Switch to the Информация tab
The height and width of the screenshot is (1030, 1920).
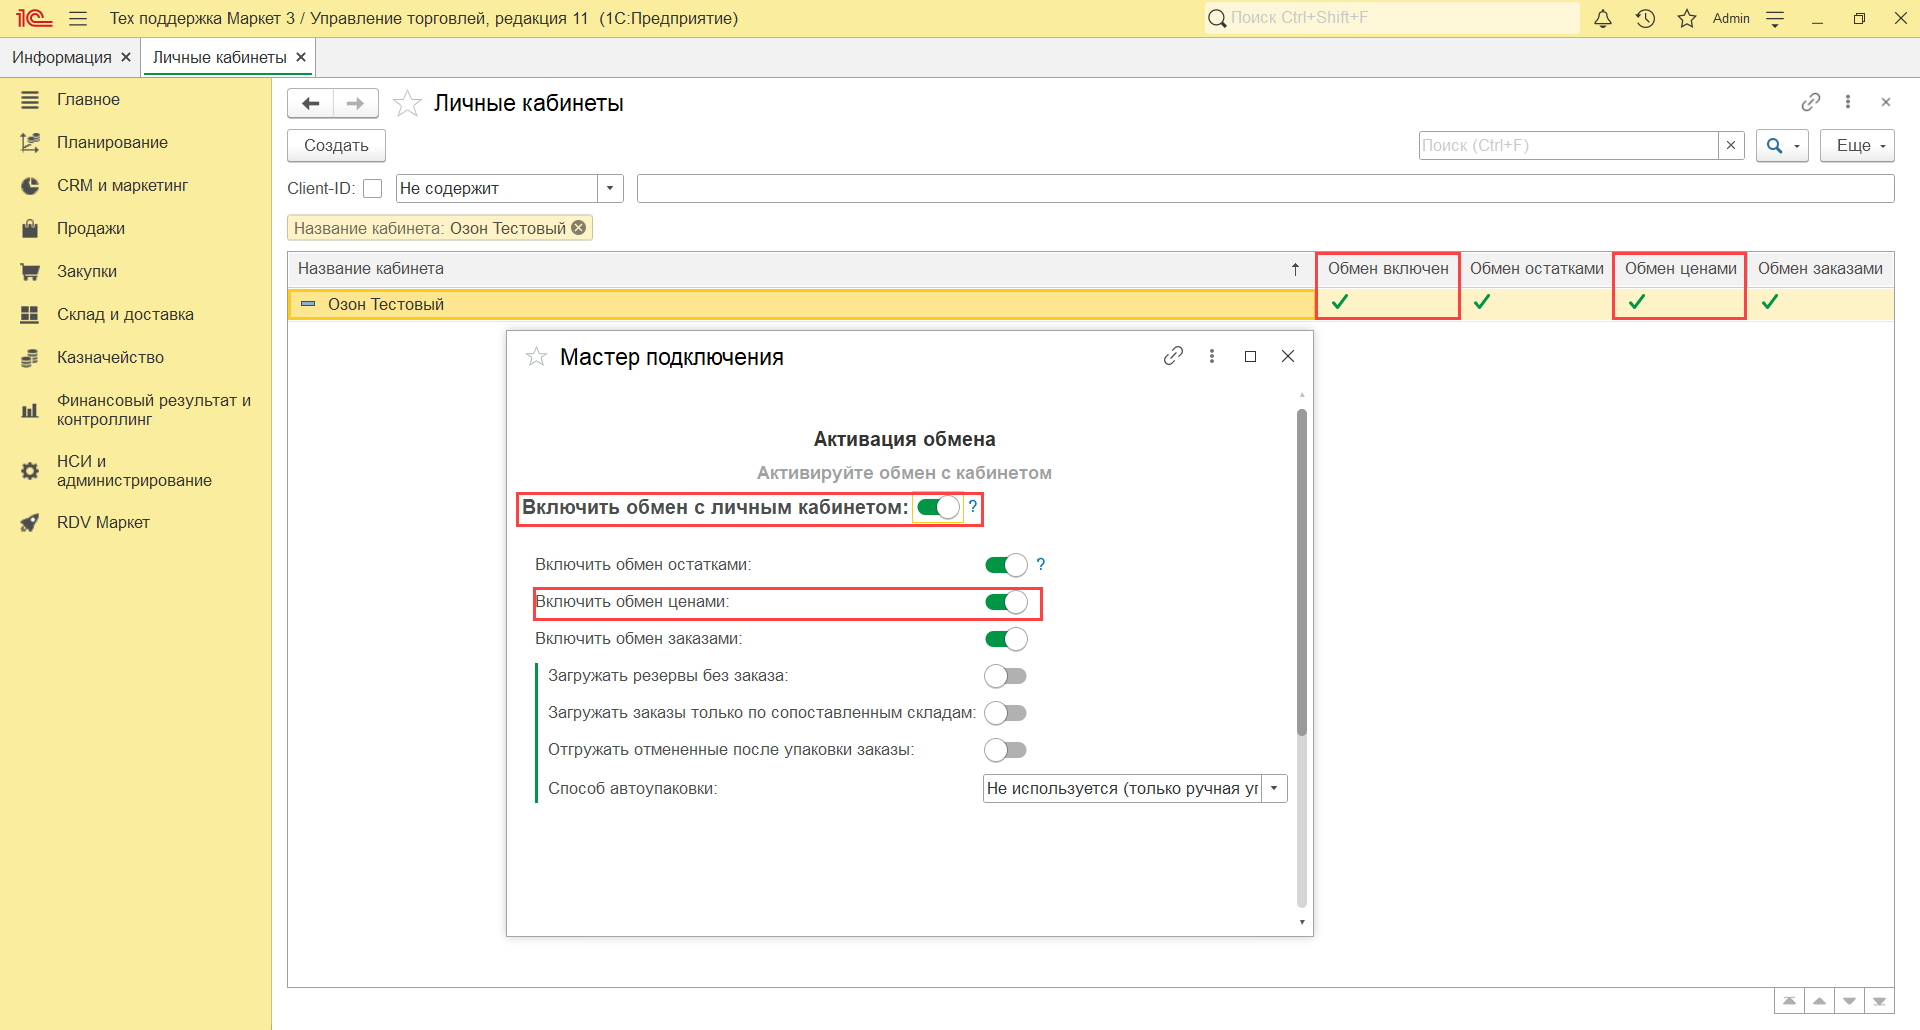[62, 58]
